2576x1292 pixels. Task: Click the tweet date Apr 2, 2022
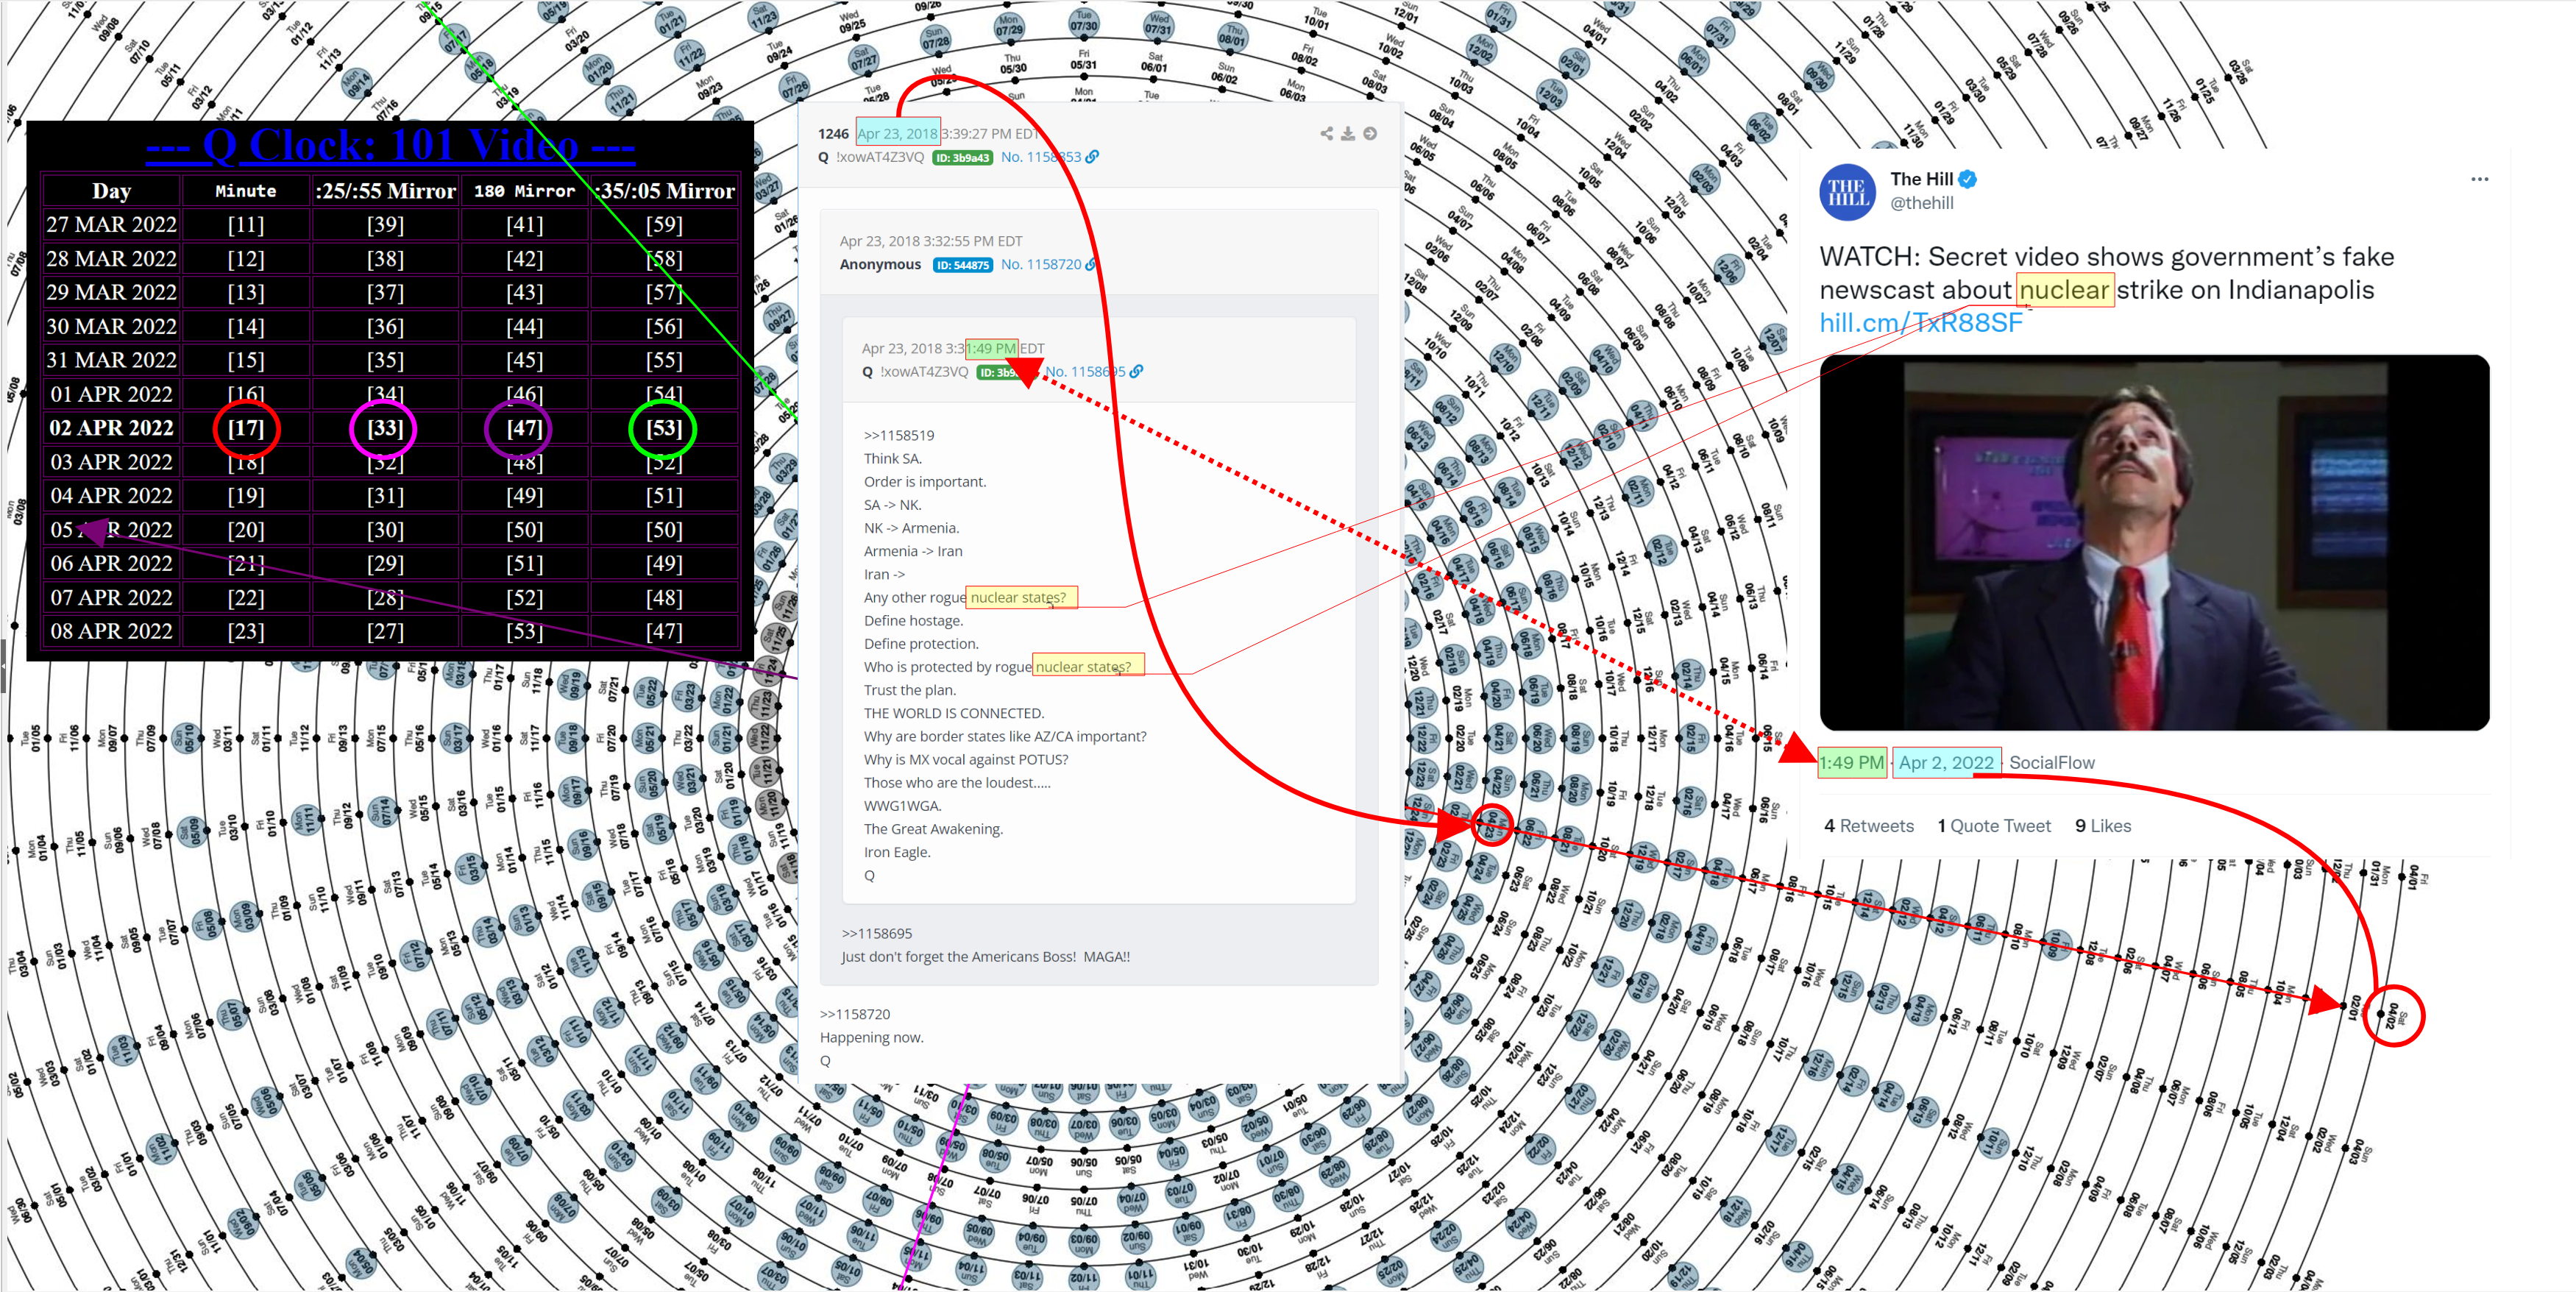pos(1946,763)
